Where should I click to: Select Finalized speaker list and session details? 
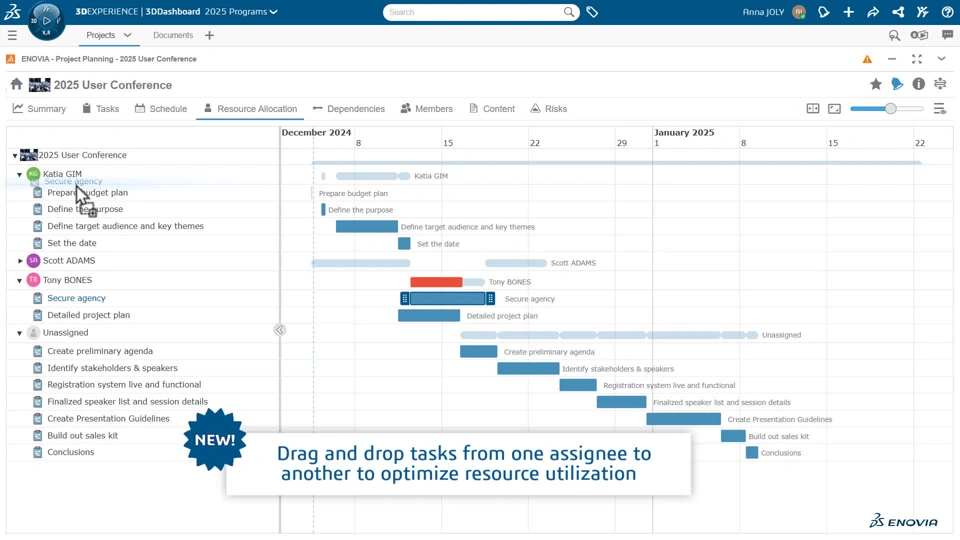pos(127,402)
